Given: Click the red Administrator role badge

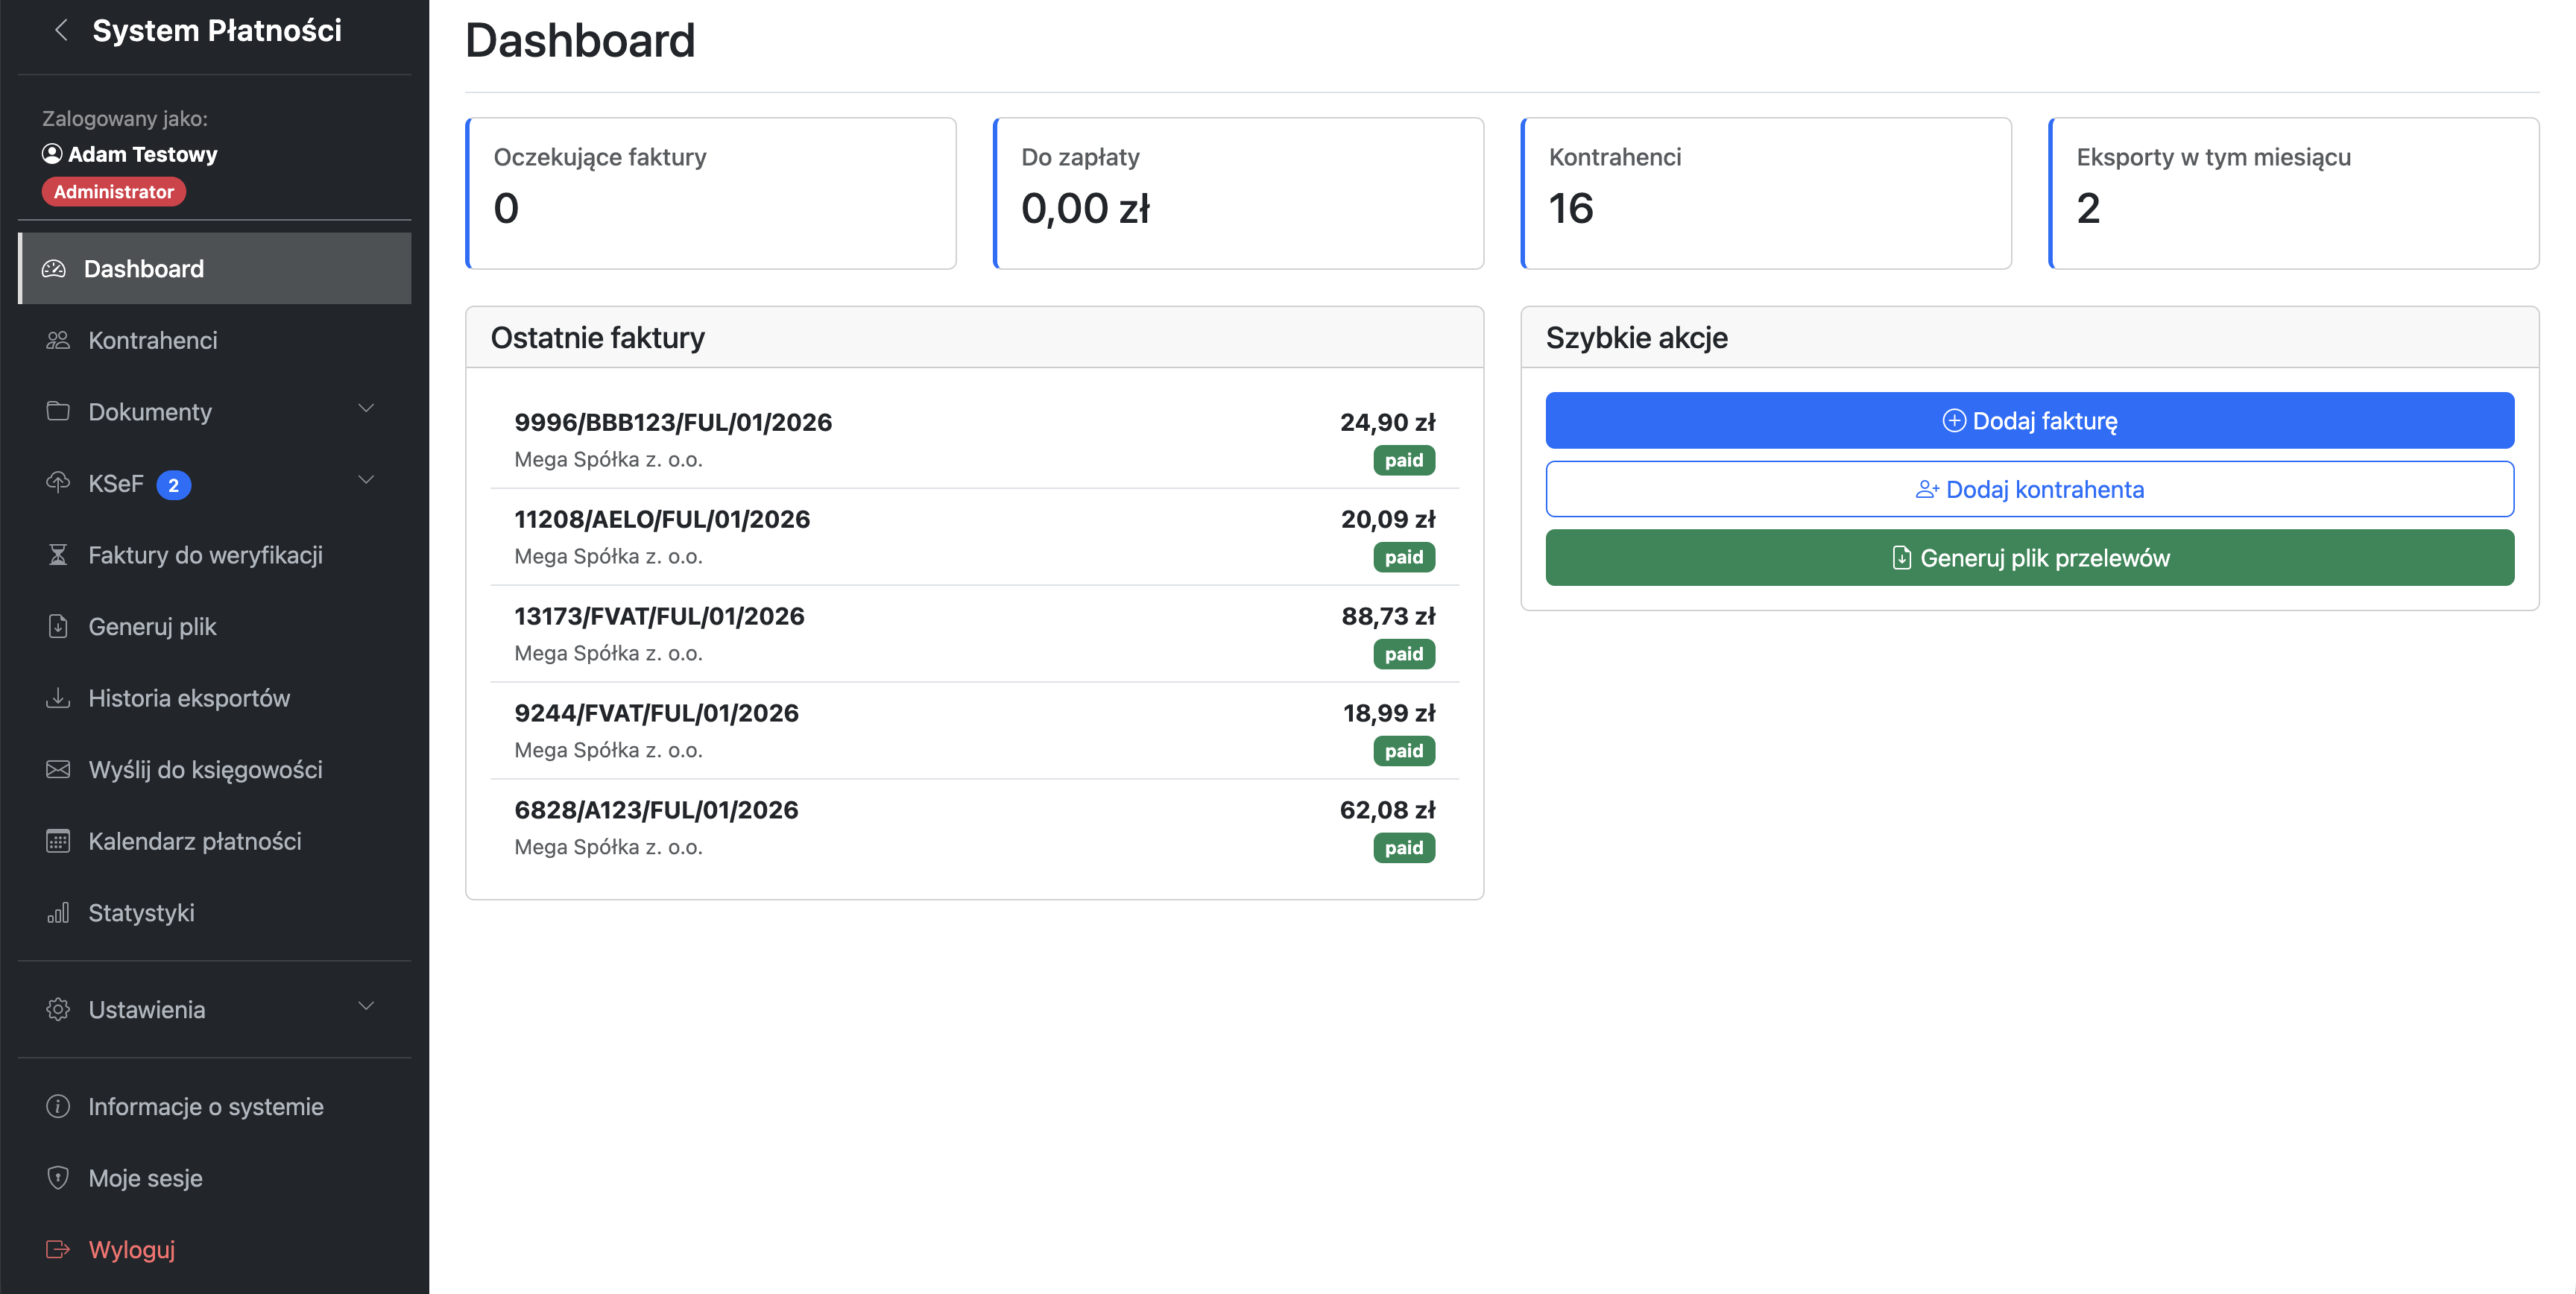Looking at the screenshot, I should click(114, 191).
